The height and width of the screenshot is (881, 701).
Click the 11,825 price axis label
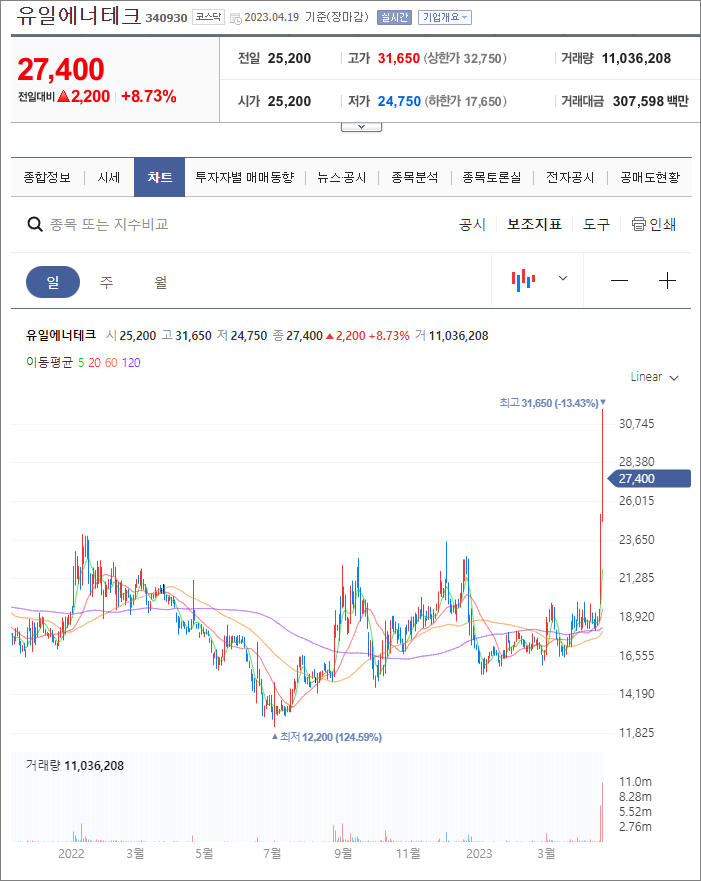(636, 733)
